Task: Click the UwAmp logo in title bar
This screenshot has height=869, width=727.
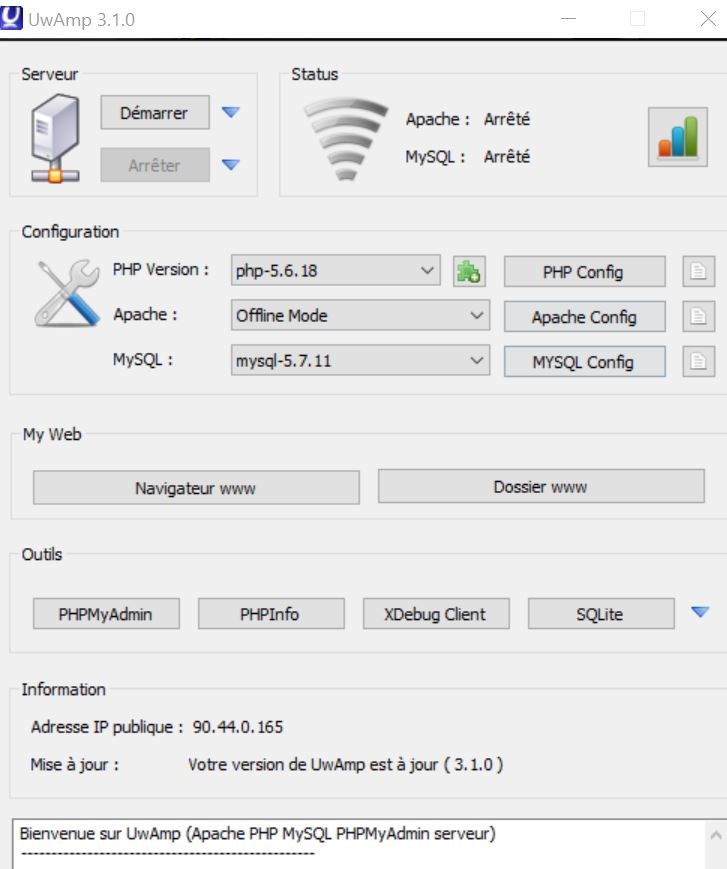Action: pyautogui.click(x=14, y=18)
